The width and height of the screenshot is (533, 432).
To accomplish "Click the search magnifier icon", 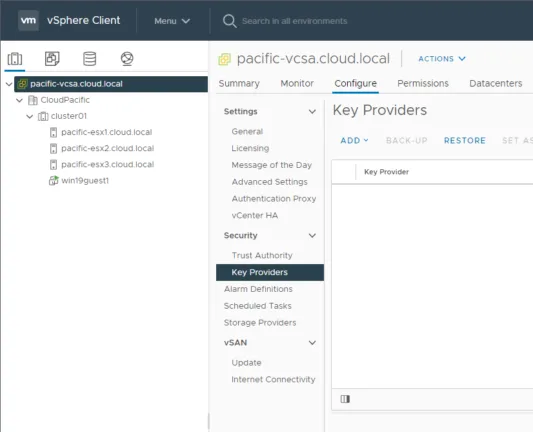I will (229, 21).
